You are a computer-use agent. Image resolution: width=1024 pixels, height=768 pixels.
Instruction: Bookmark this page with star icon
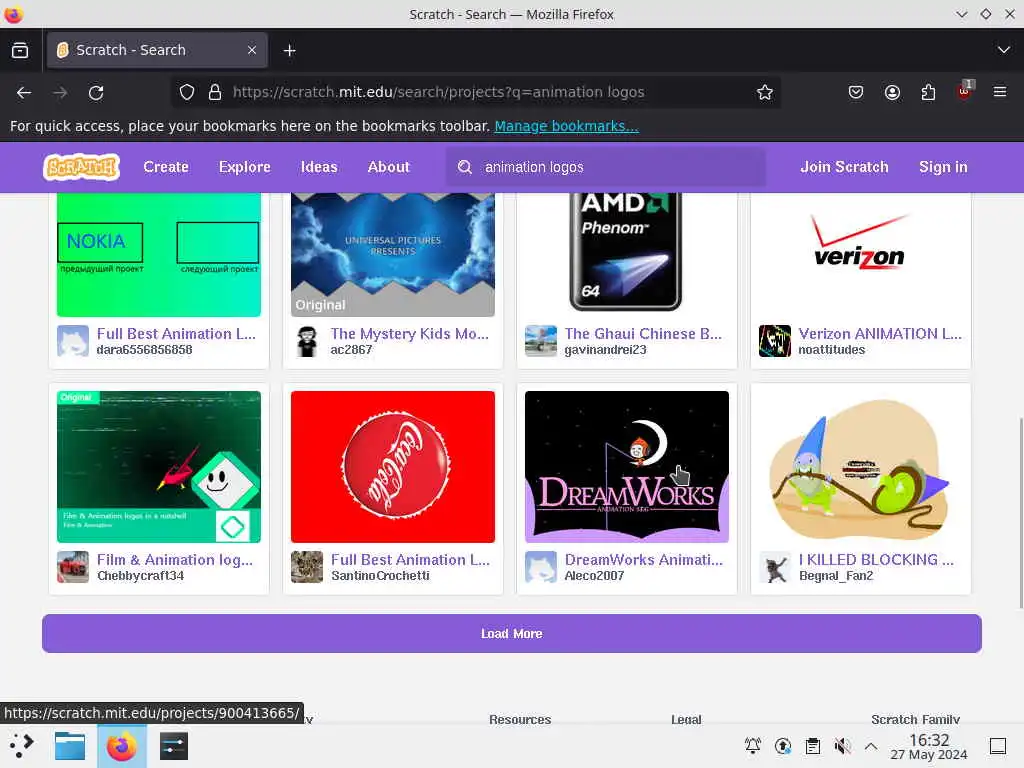(765, 93)
